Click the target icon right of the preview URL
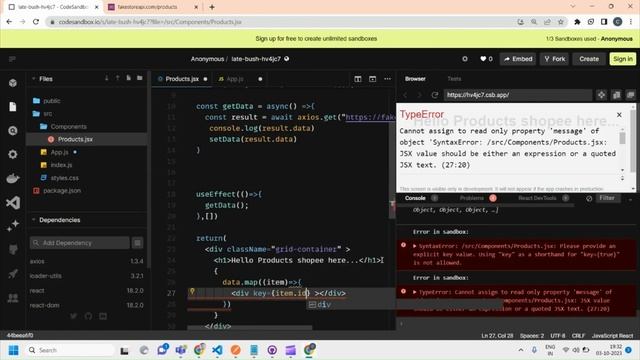The width and height of the screenshot is (640, 360). (x=601, y=95)
